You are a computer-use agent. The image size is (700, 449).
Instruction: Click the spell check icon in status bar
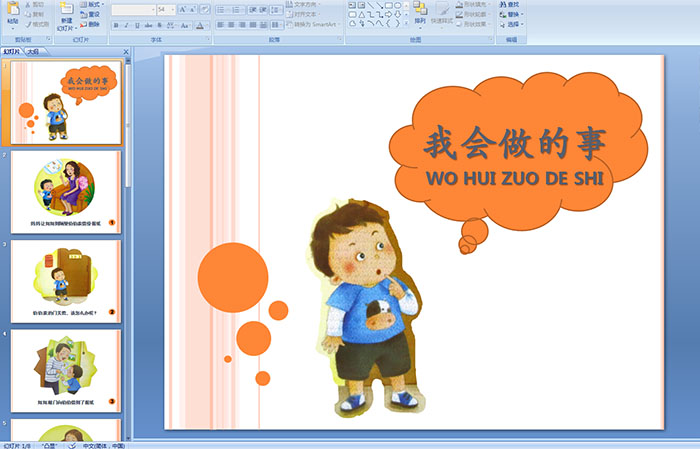(x=71, y=445)
